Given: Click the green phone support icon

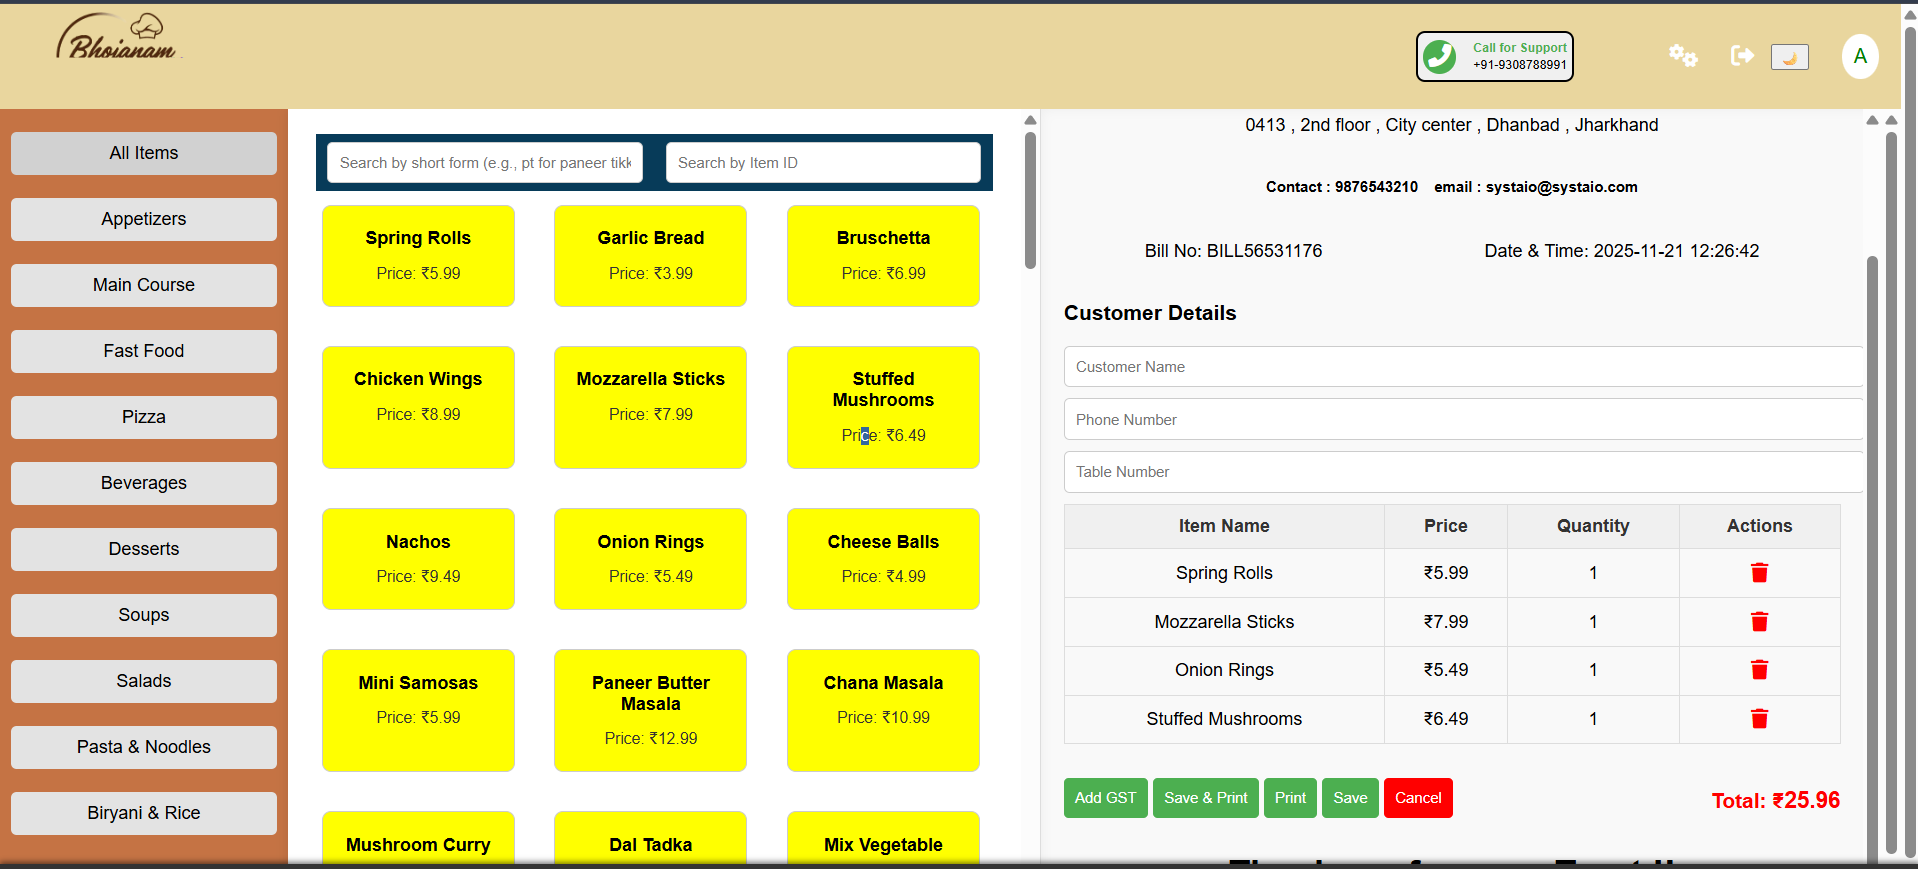Looking at the screenshot, I should [x=1440, y=56].
